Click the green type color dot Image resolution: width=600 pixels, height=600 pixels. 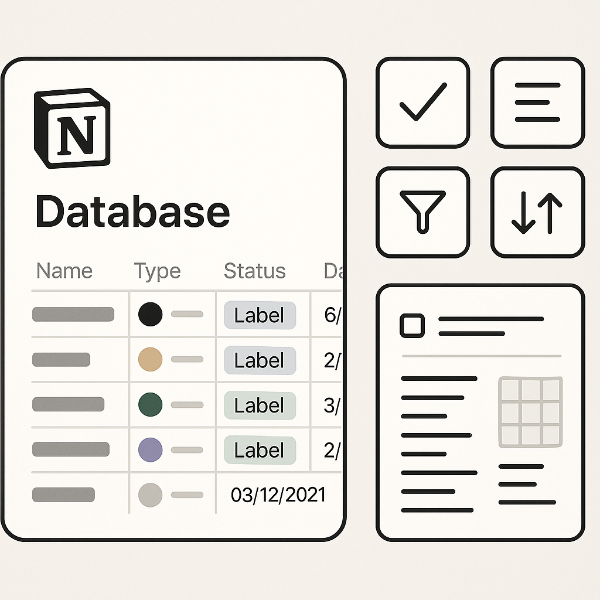[x=150, y=404]
